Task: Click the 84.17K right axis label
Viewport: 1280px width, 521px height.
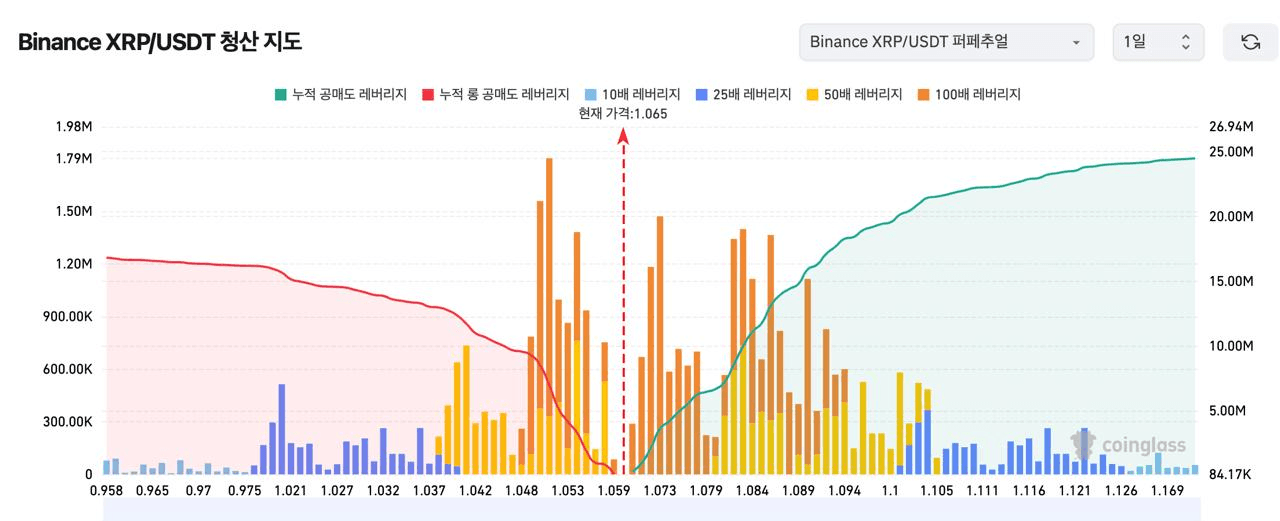Action: 1231,474
